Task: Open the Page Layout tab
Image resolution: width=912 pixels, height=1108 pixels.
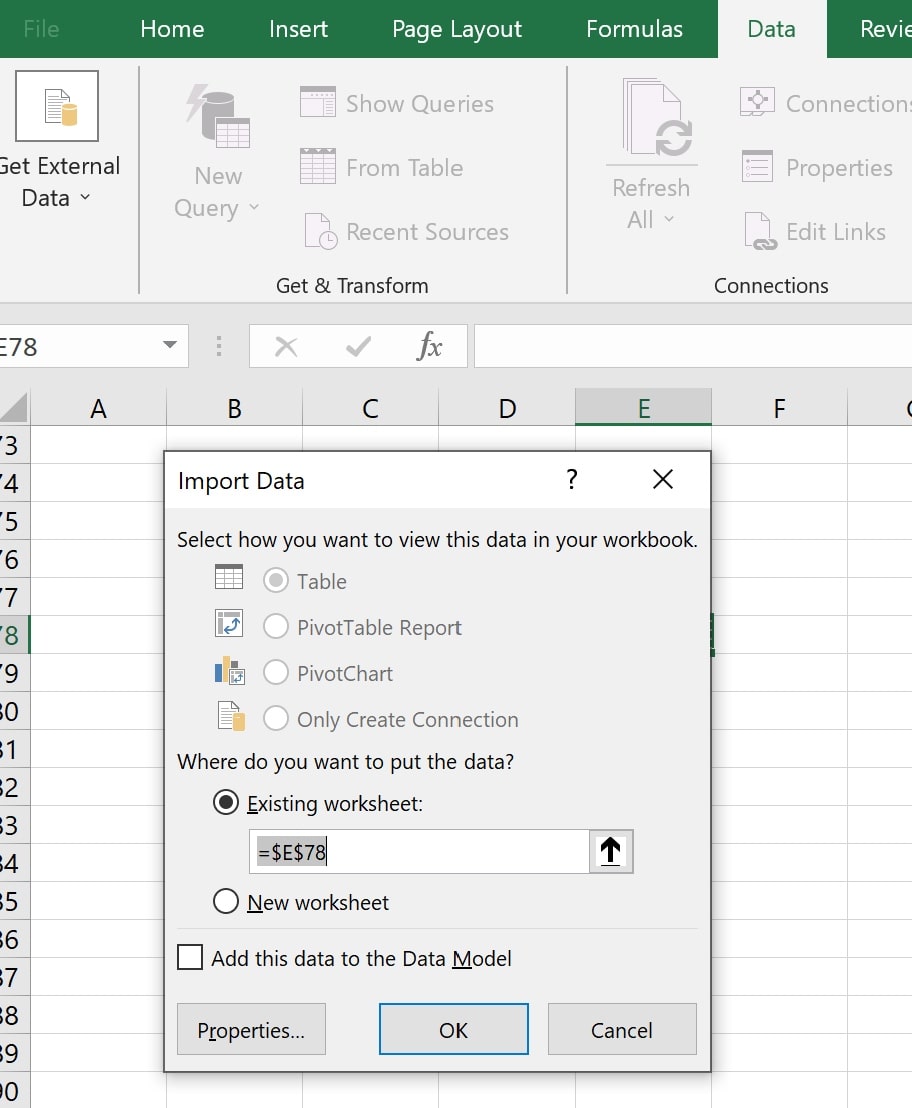Action: (x=456, y=29)
